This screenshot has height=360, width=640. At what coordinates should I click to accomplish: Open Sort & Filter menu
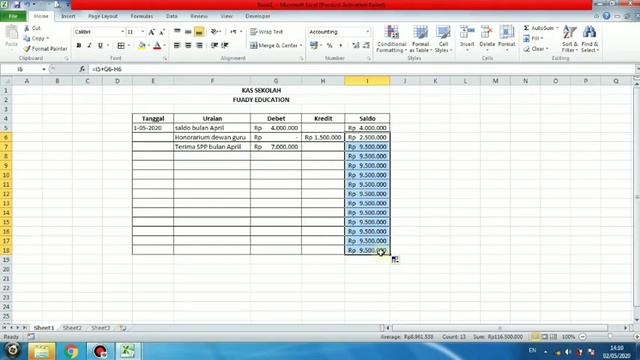pos(569,39)
